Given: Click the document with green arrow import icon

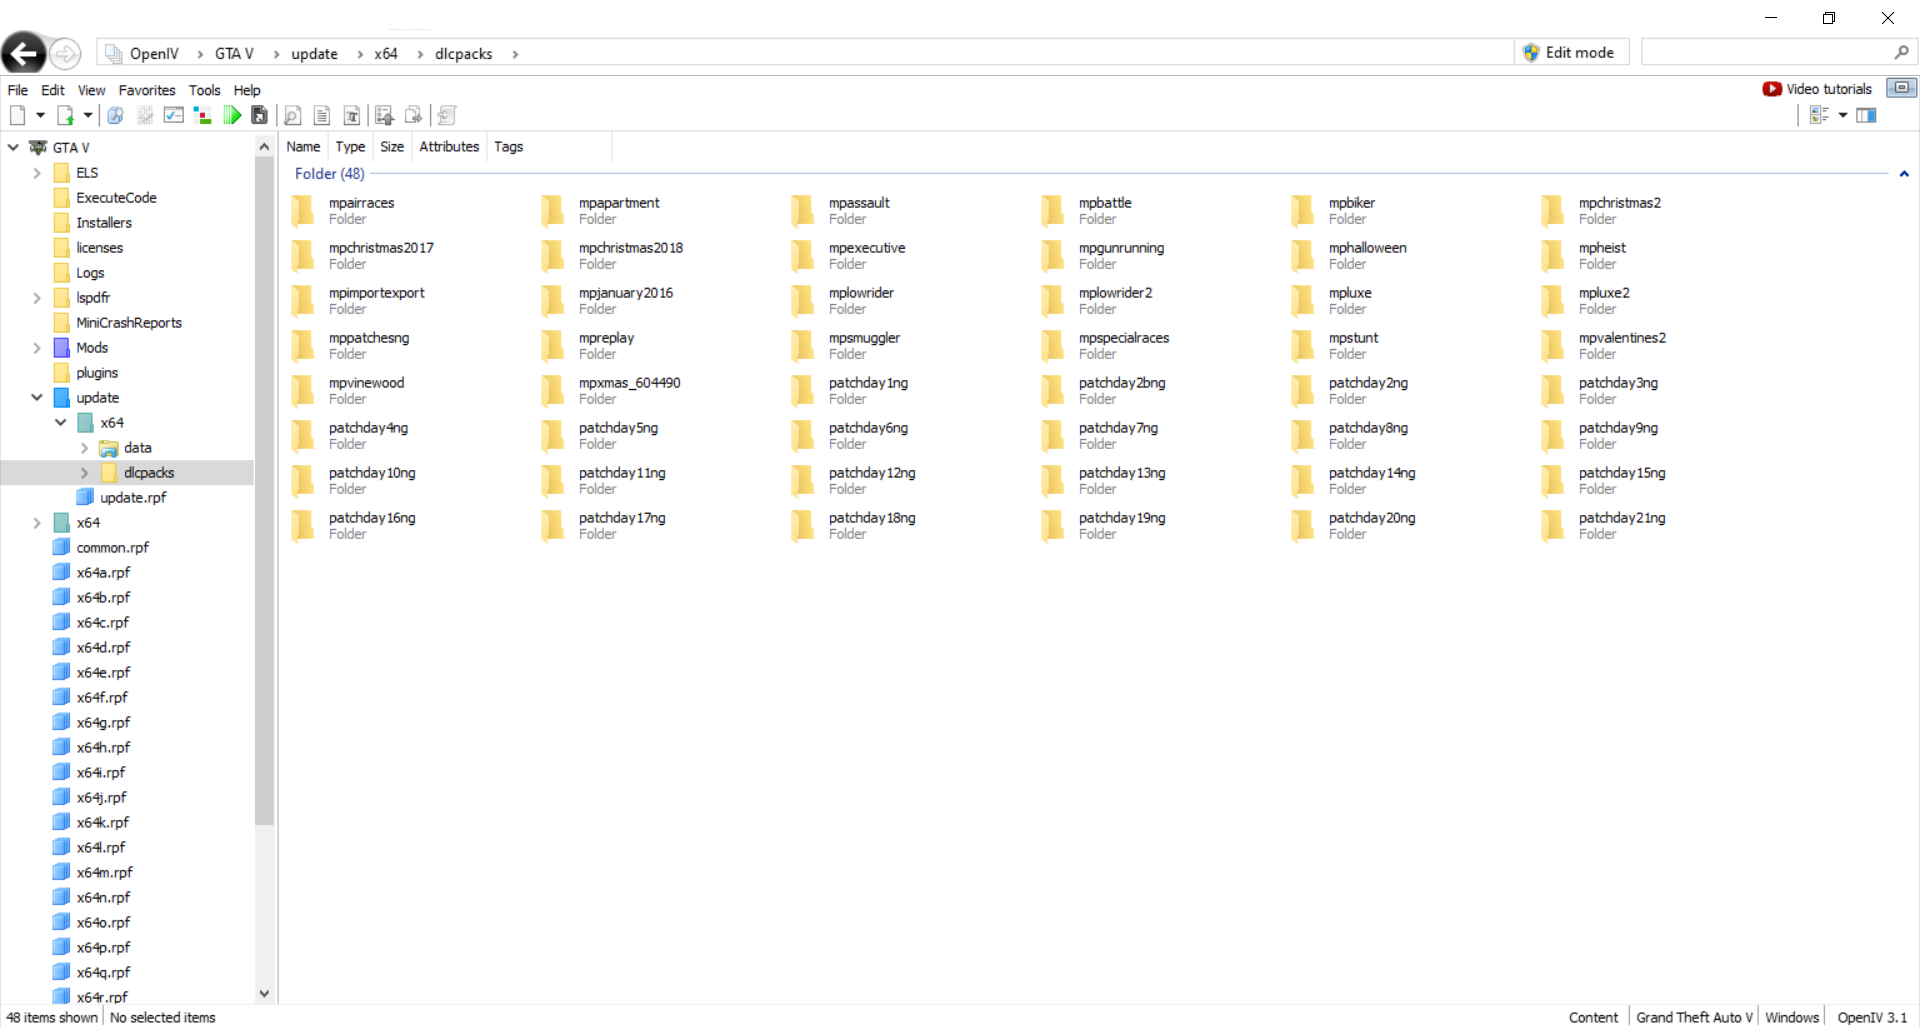Looking at the screenshot, I should pos(65,116).
